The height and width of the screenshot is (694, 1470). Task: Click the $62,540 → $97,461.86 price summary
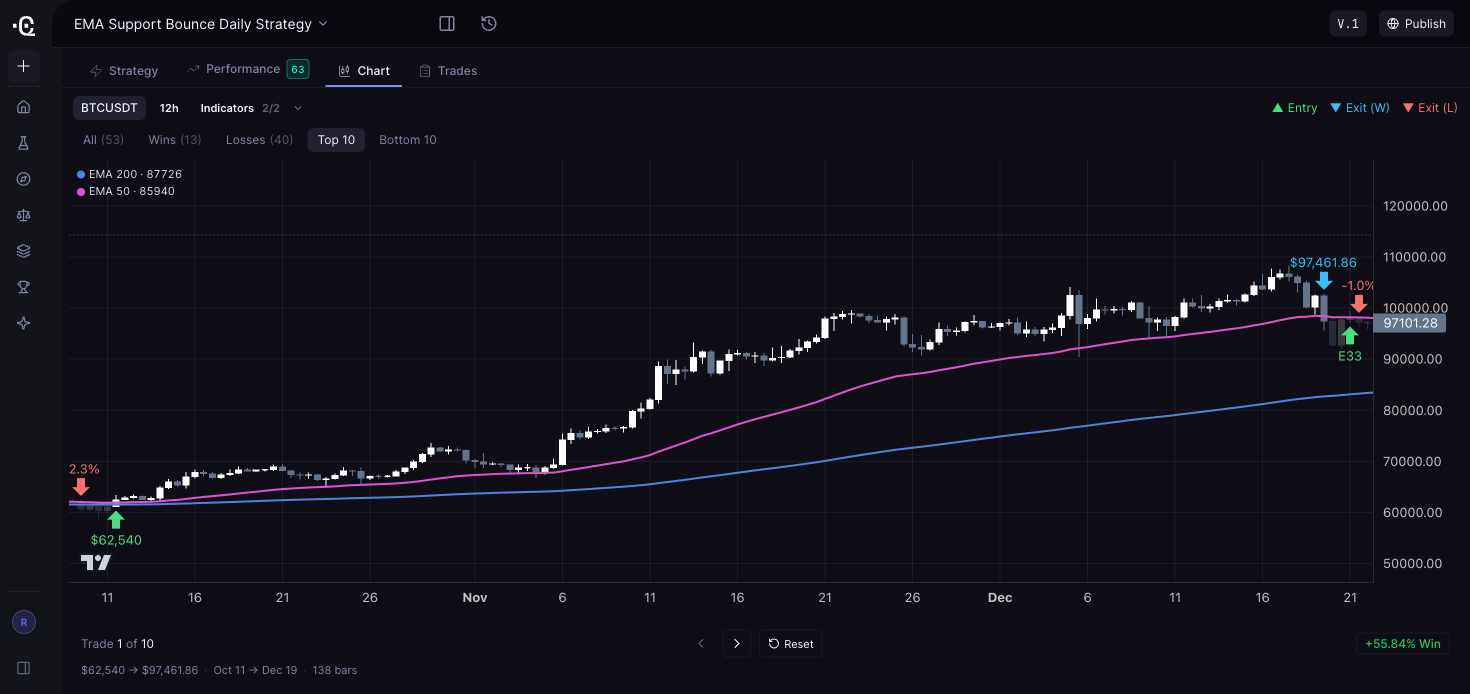pyautogui.click(x=140, y=670)
